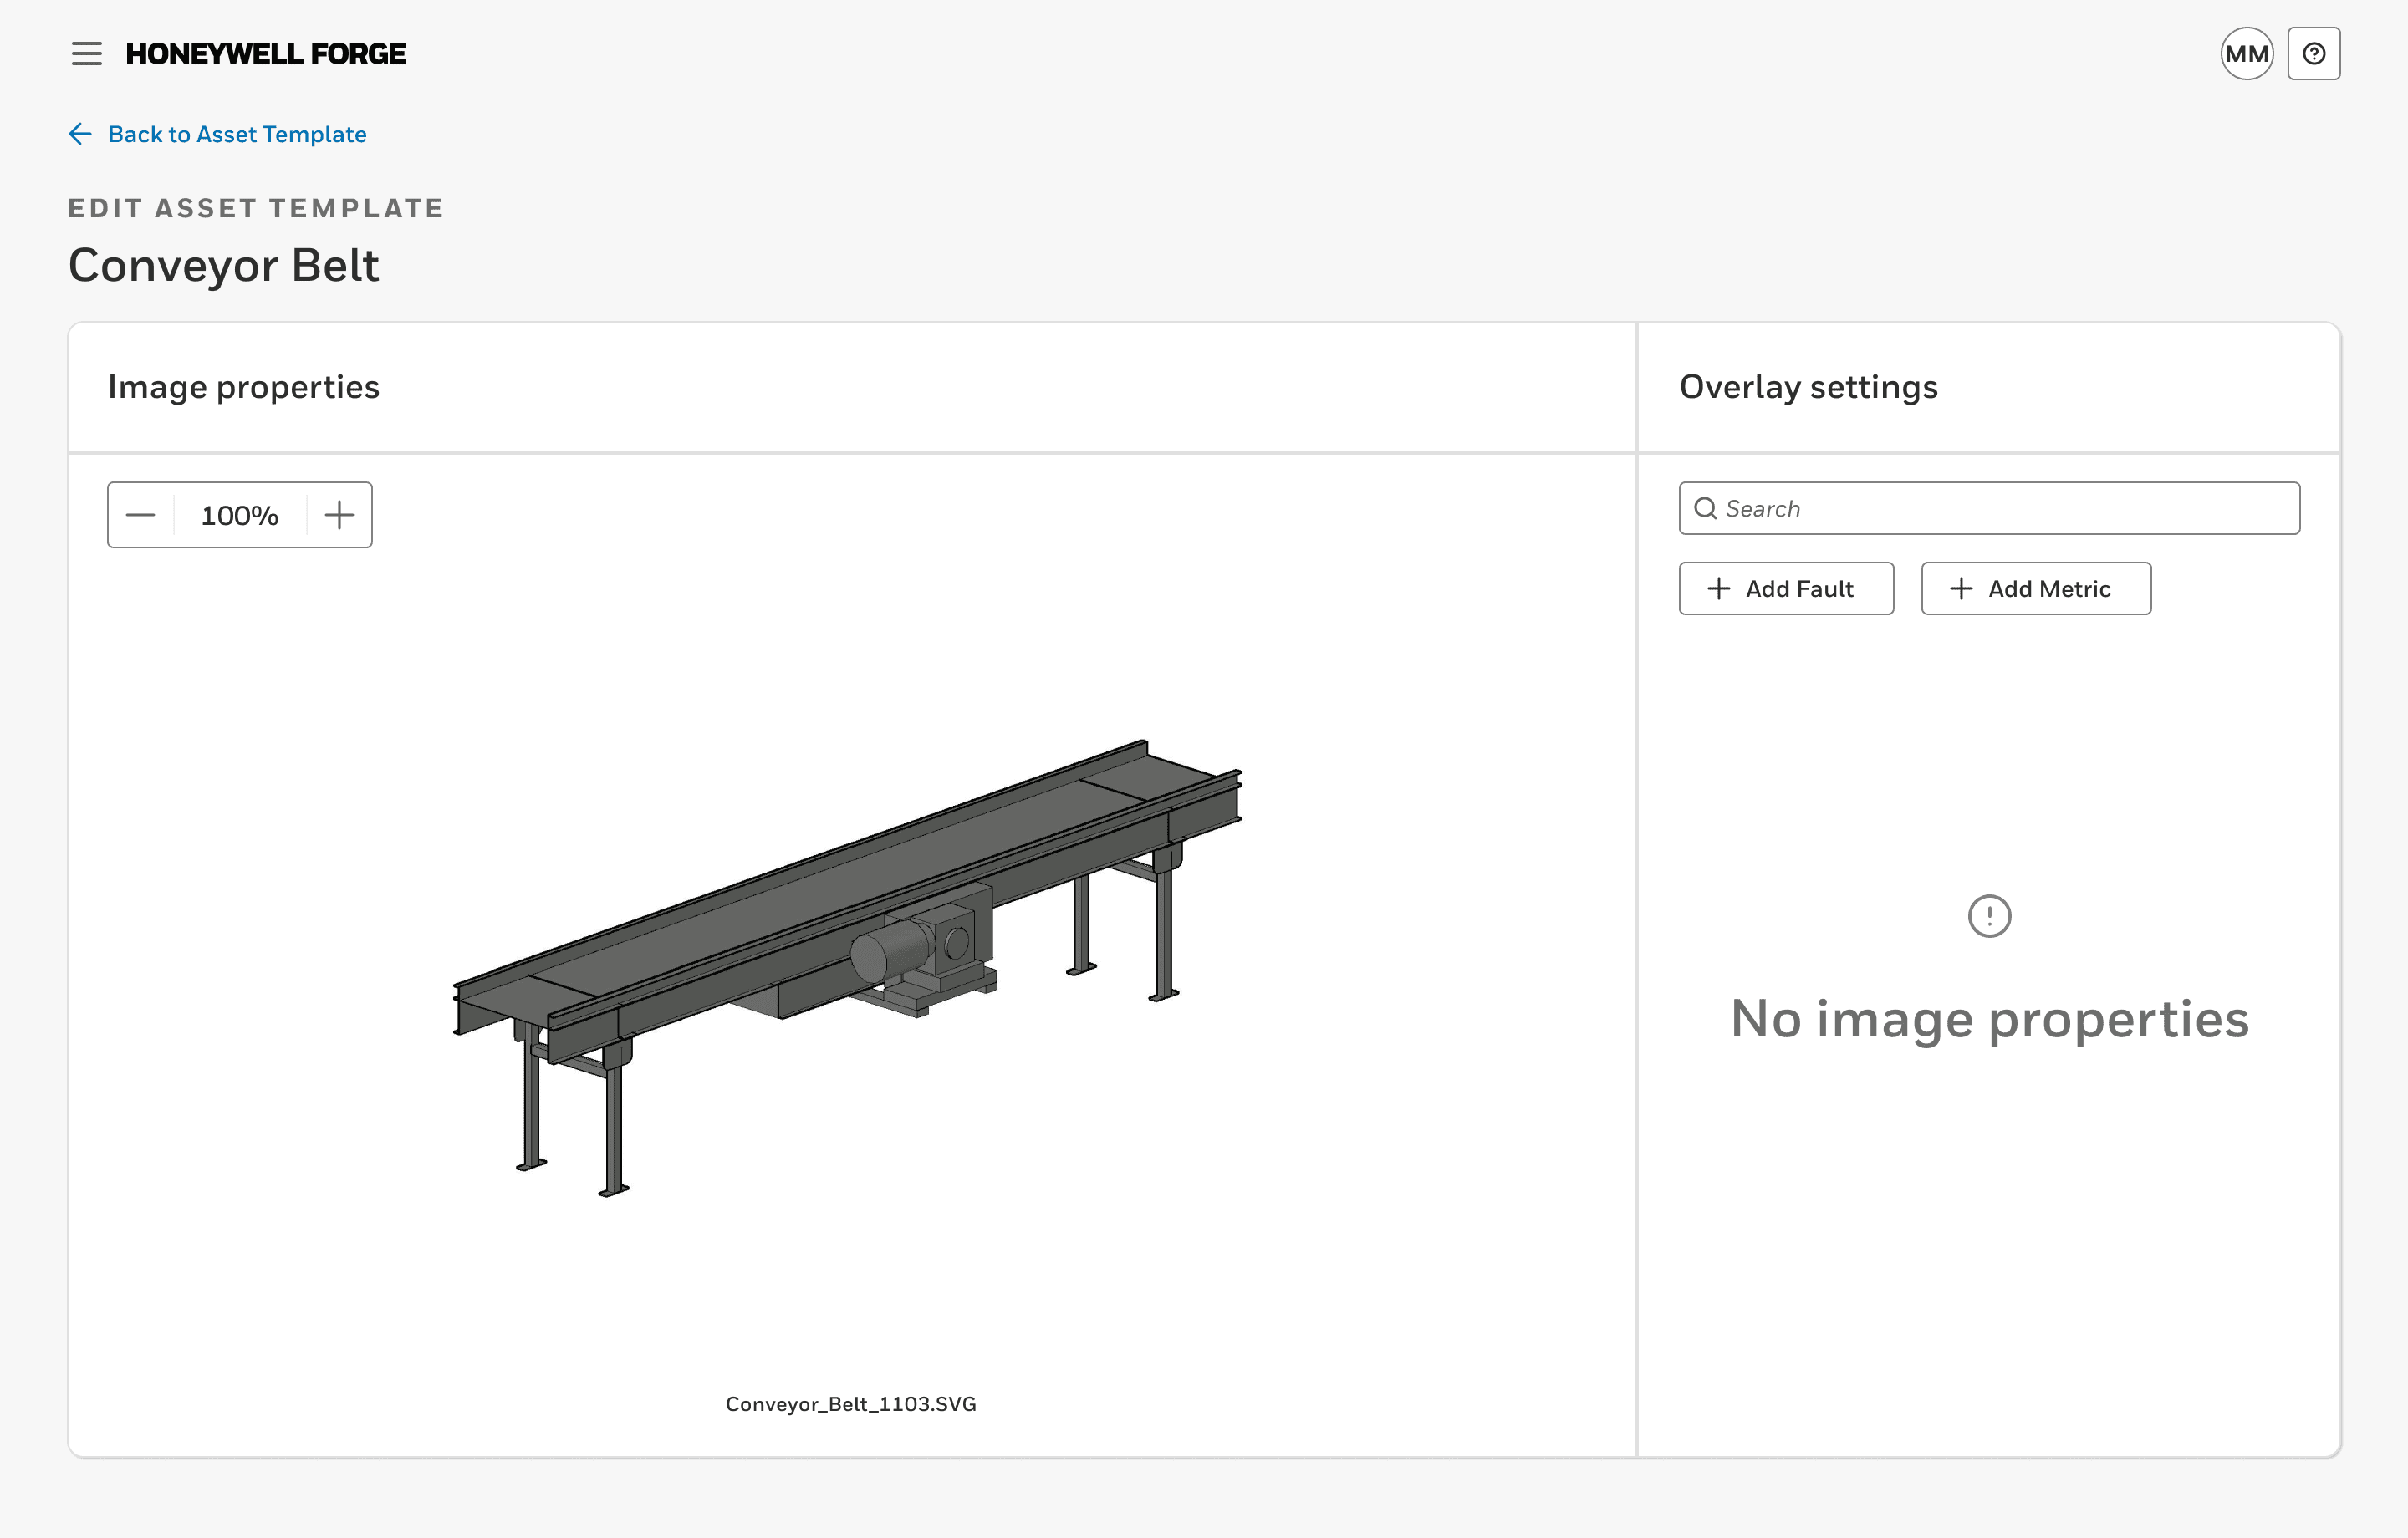
Task: Select the Search input field in Overlay settings
Action: (1988, 507)
